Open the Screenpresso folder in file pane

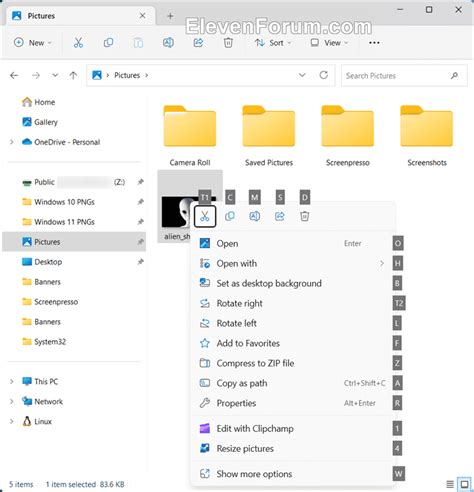coord(348,136)
